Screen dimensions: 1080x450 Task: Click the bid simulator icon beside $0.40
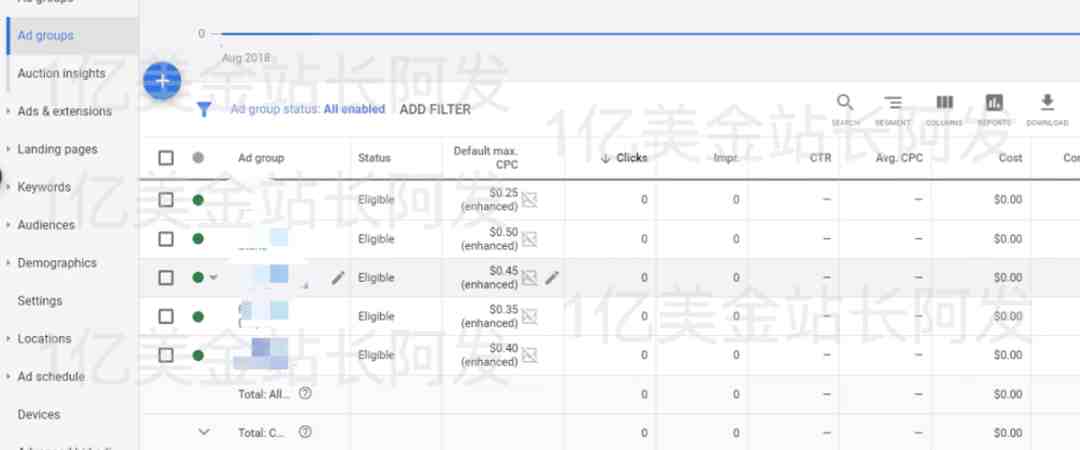pos(529,355)
